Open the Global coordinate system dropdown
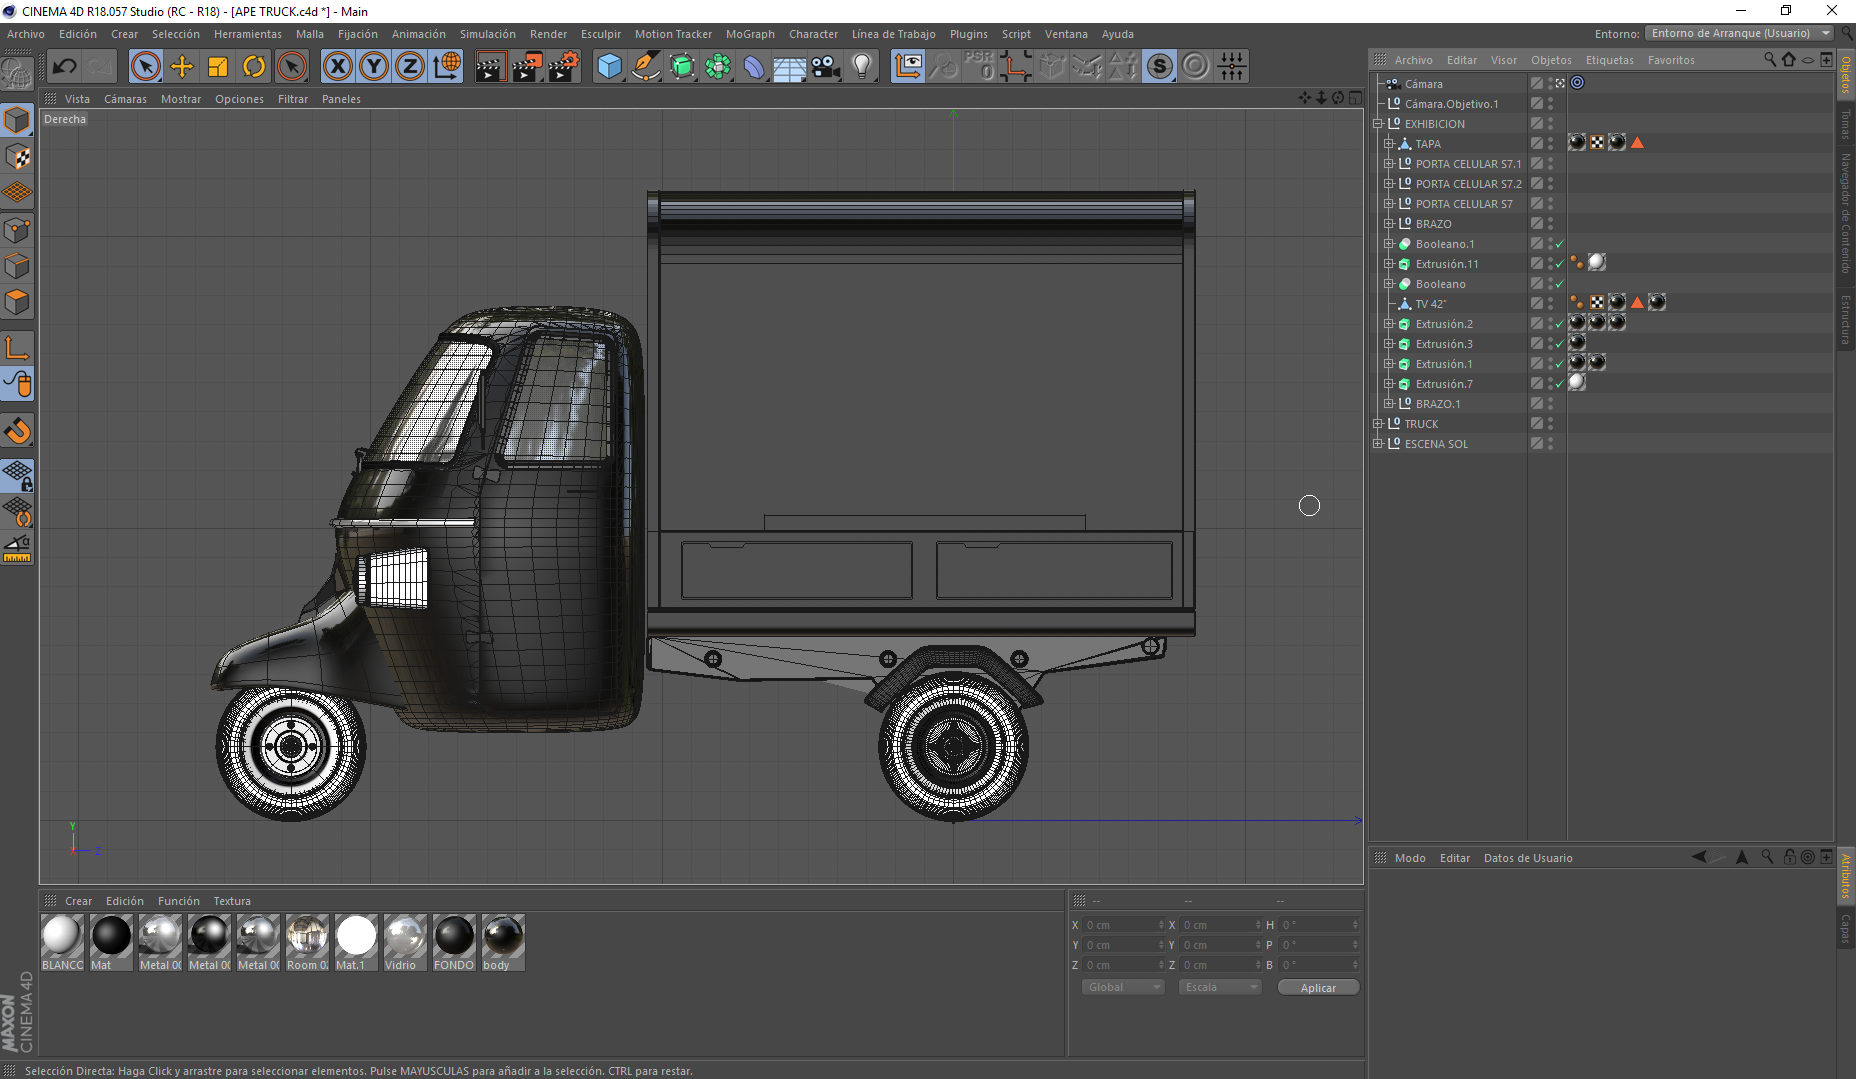 1122,987
